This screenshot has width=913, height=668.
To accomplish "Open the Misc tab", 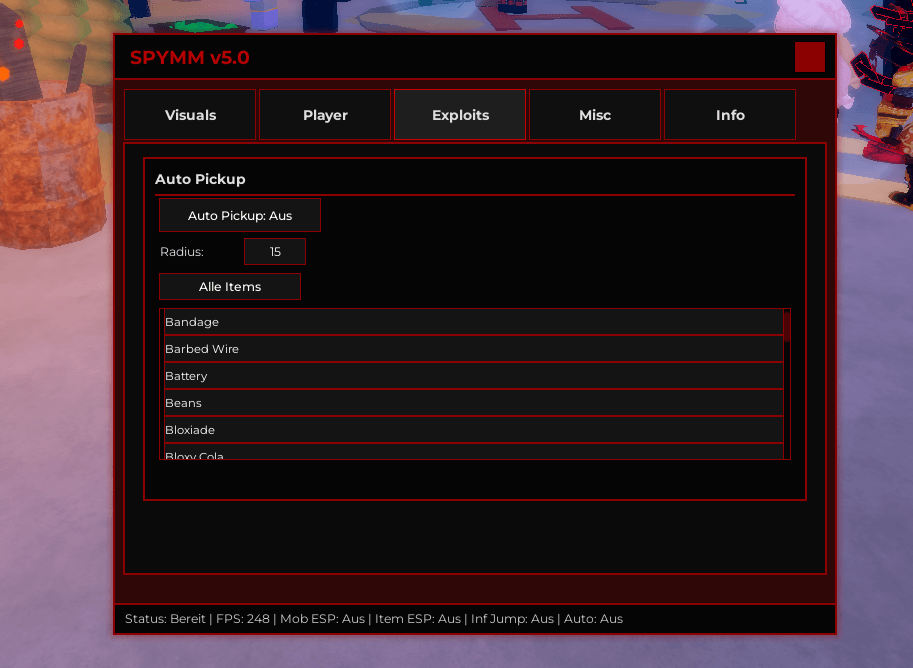I will 594,115.
